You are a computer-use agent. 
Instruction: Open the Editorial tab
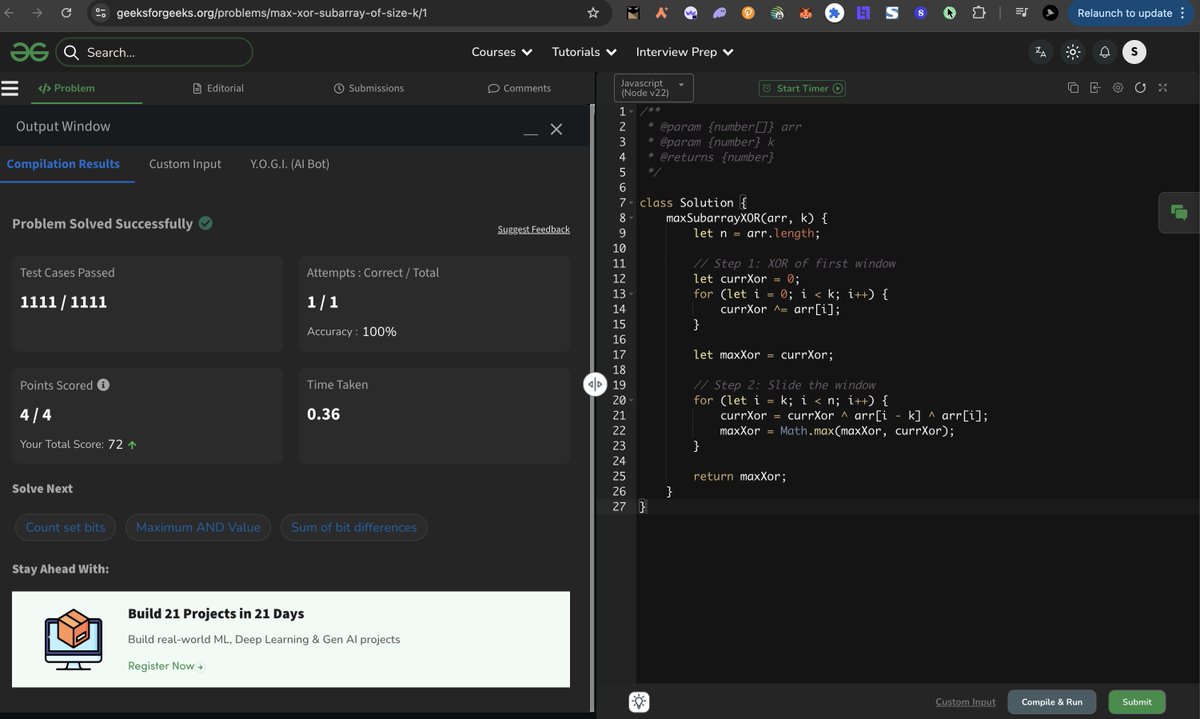point(218,88)
